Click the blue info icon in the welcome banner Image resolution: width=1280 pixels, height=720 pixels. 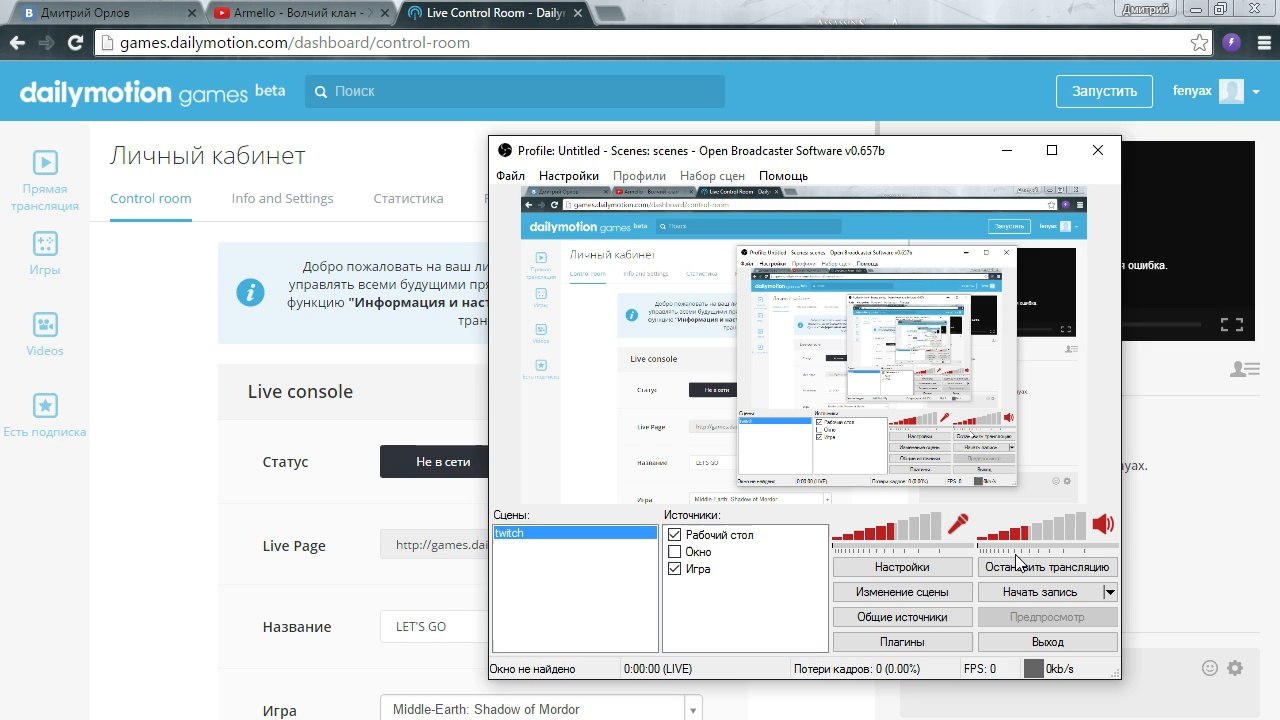pos(250,292)
